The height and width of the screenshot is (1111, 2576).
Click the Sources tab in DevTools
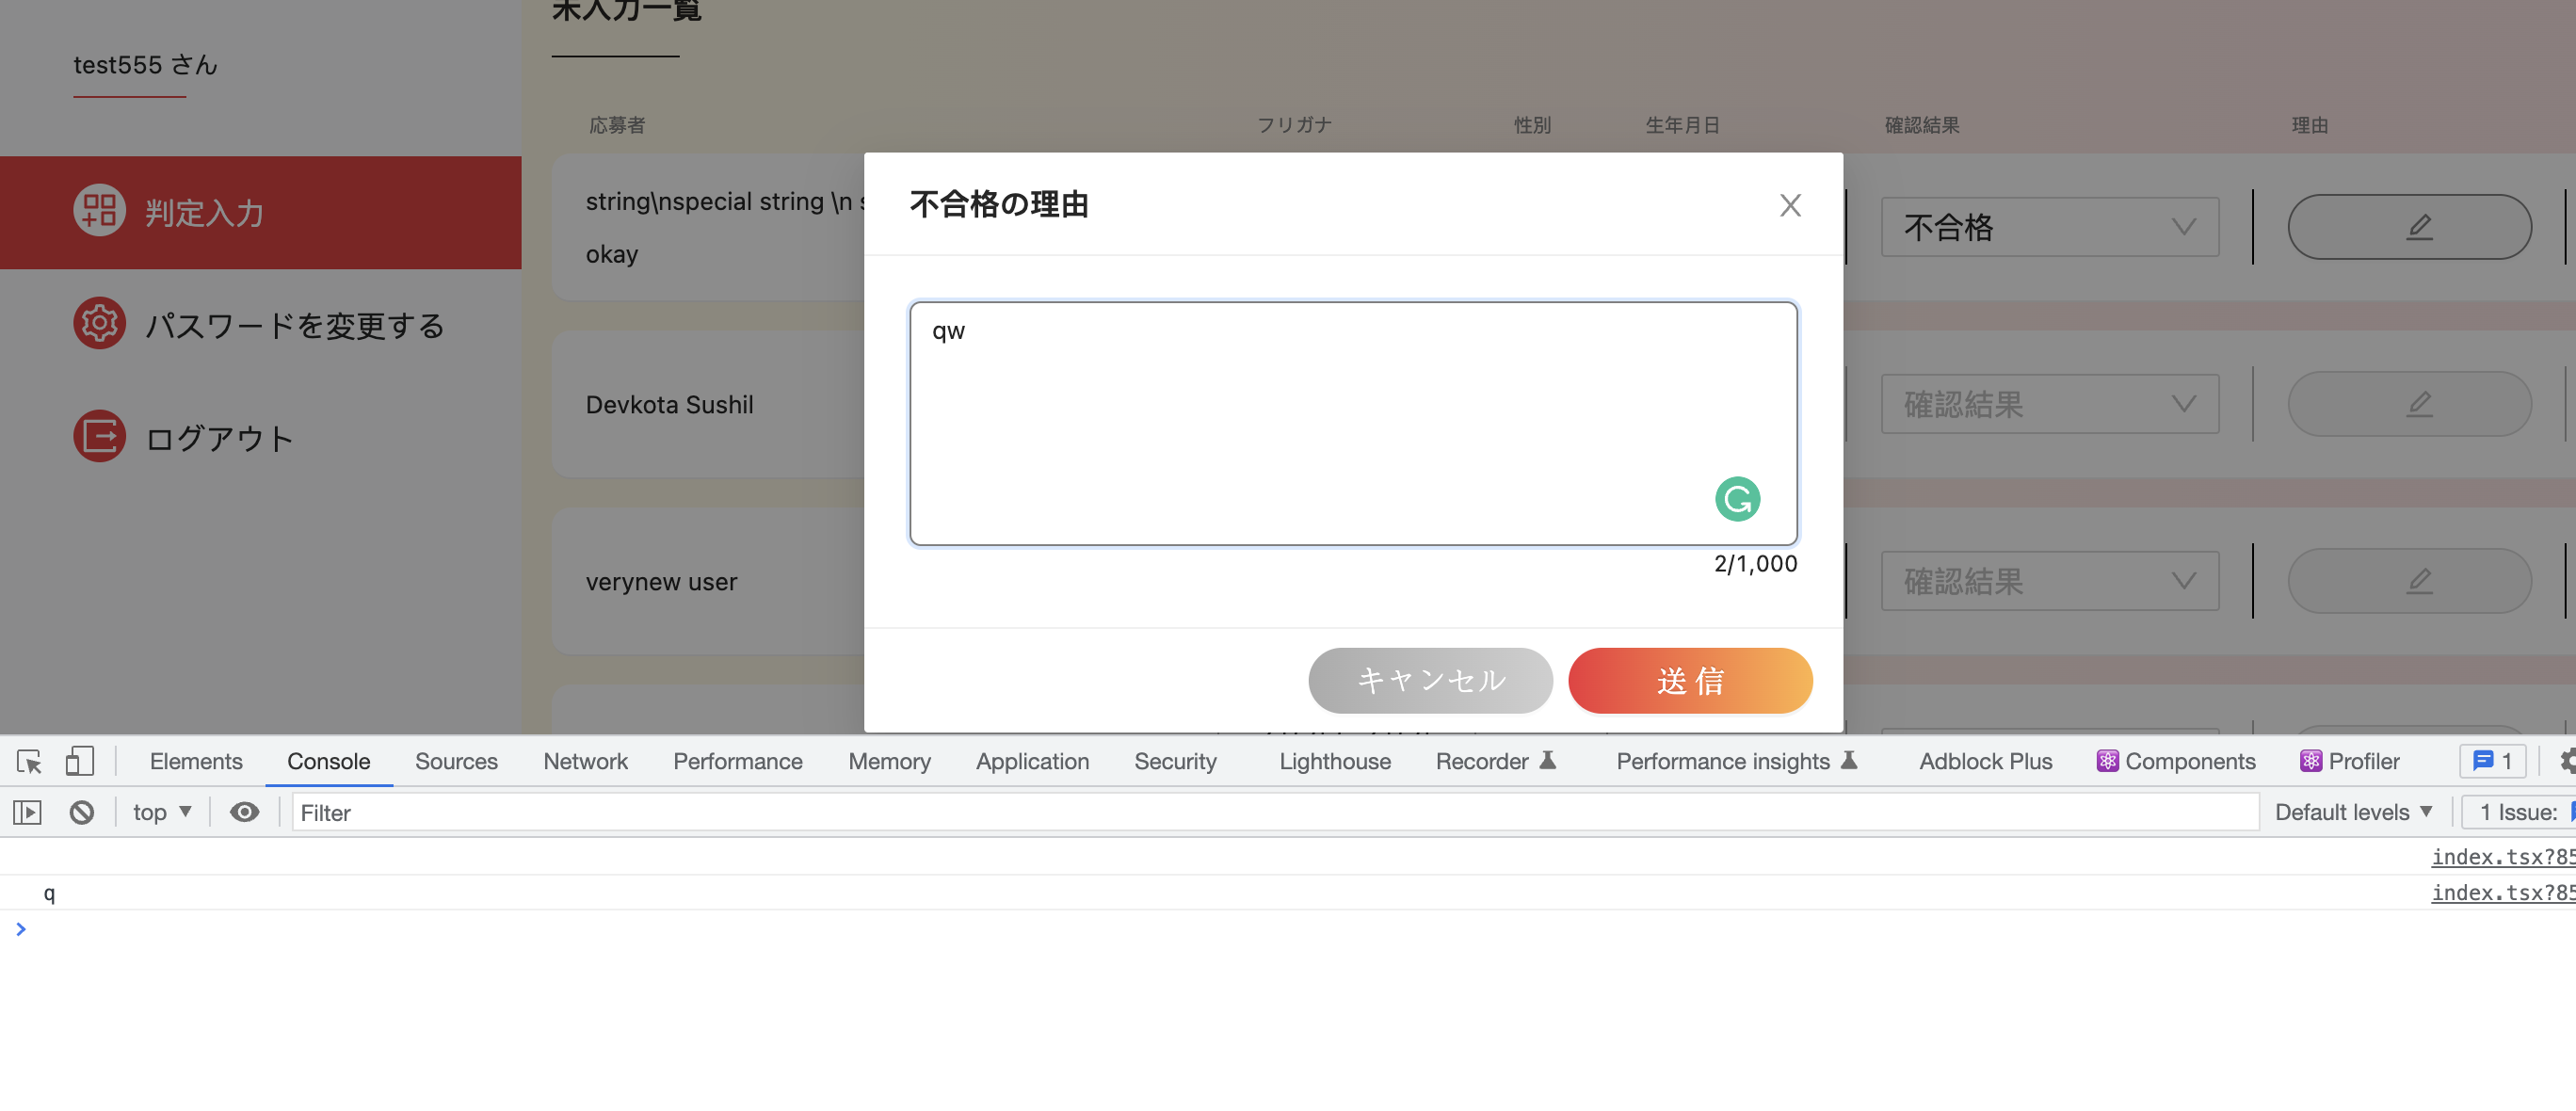tap(457, 759)
